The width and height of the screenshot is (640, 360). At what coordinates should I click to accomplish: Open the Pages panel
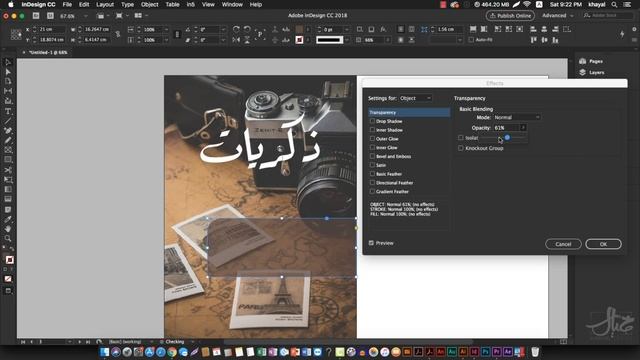[x=591, y=61]
